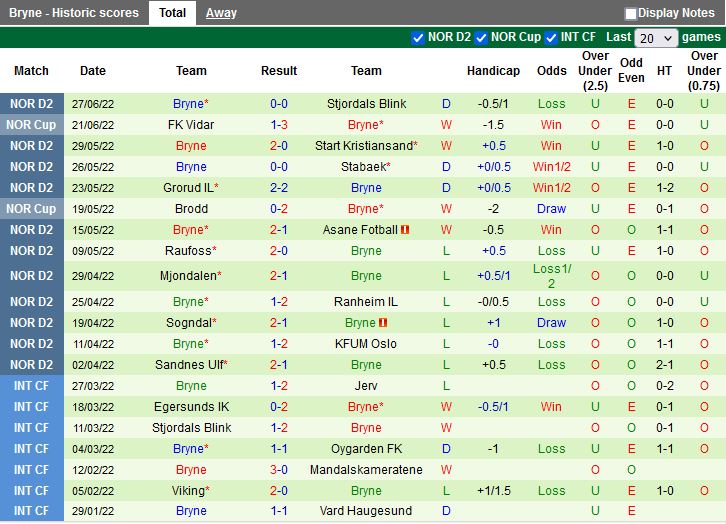
Task: Open the Oygarden FK team link
Action: tap(366, 449)
